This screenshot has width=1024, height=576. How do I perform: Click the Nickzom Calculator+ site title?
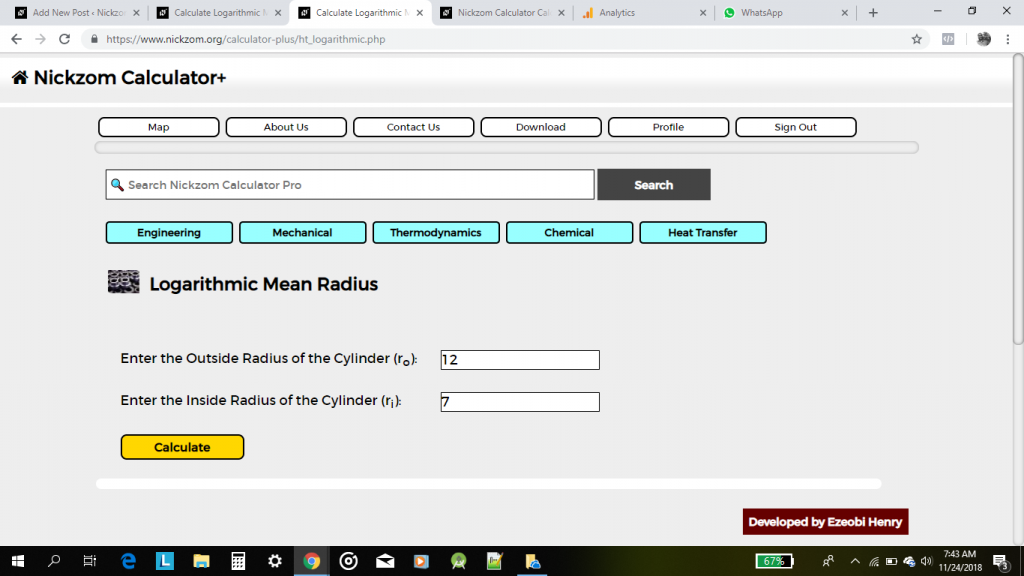pyautogui.click(x=130, y=78)
